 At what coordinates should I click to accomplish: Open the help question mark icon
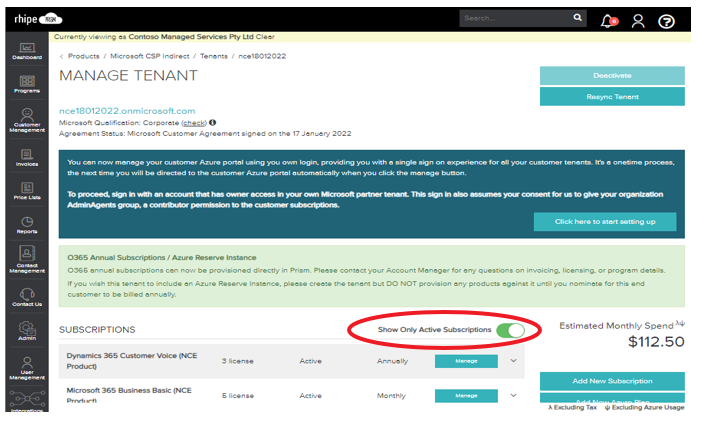point(666,21)
